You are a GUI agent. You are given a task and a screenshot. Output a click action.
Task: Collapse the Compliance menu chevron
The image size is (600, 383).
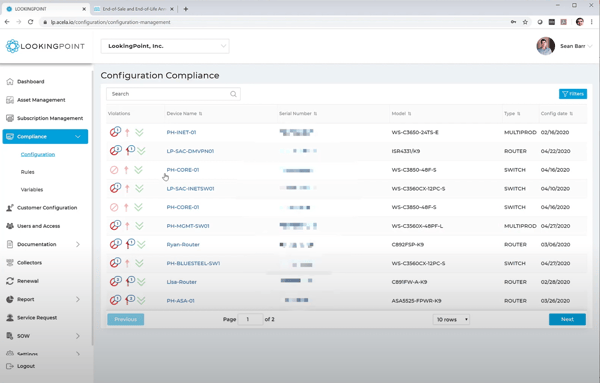click(78, 137)
